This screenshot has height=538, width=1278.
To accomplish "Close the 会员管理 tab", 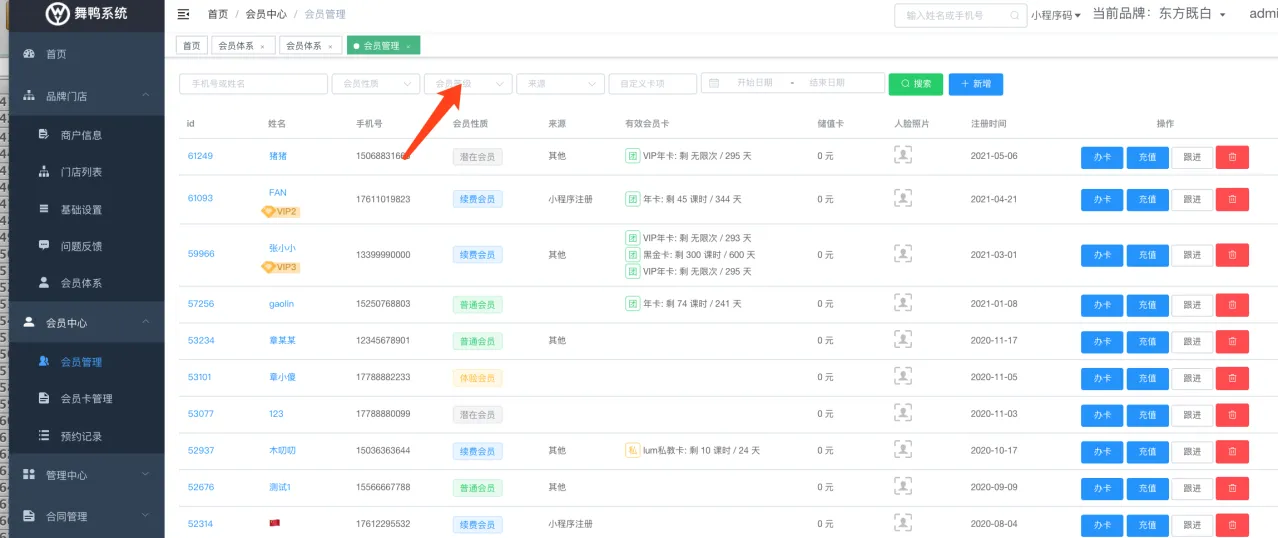I will pyautogui.click(x=408, y=46).
